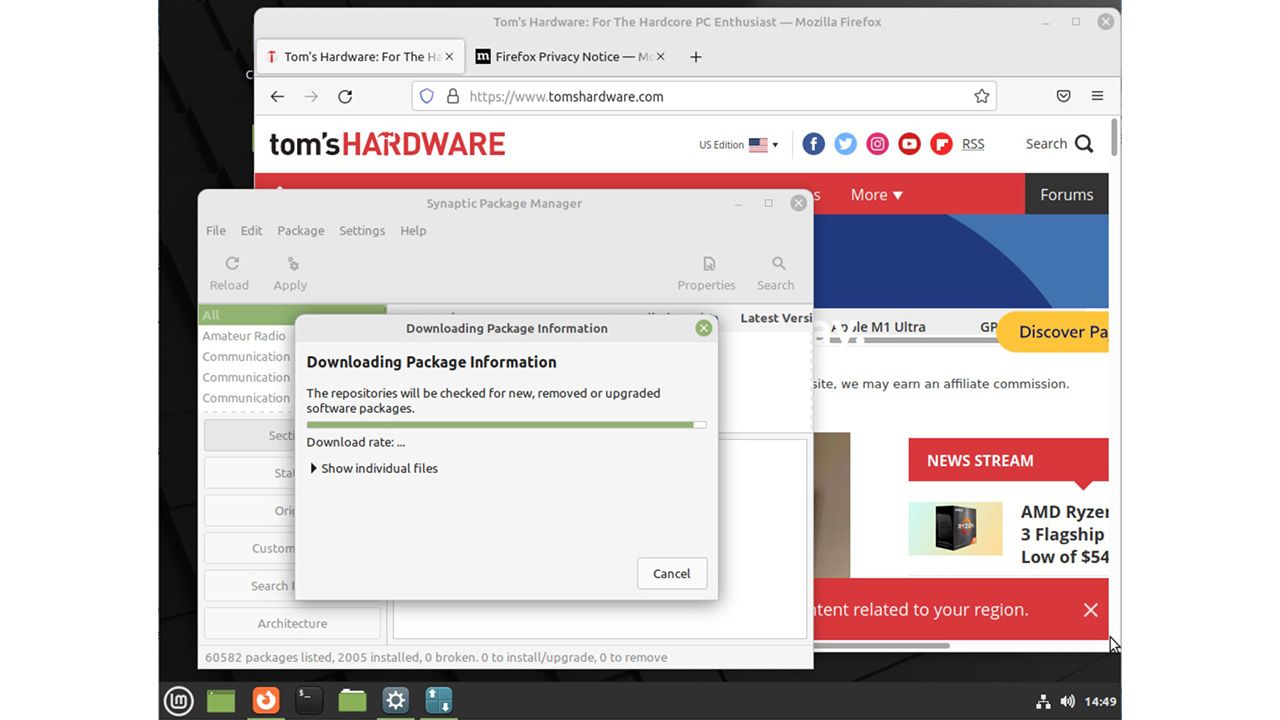Click Apple M1 Ultra trending link
The height and width of the screenshot is (720, 1280).
click(878, 327)
